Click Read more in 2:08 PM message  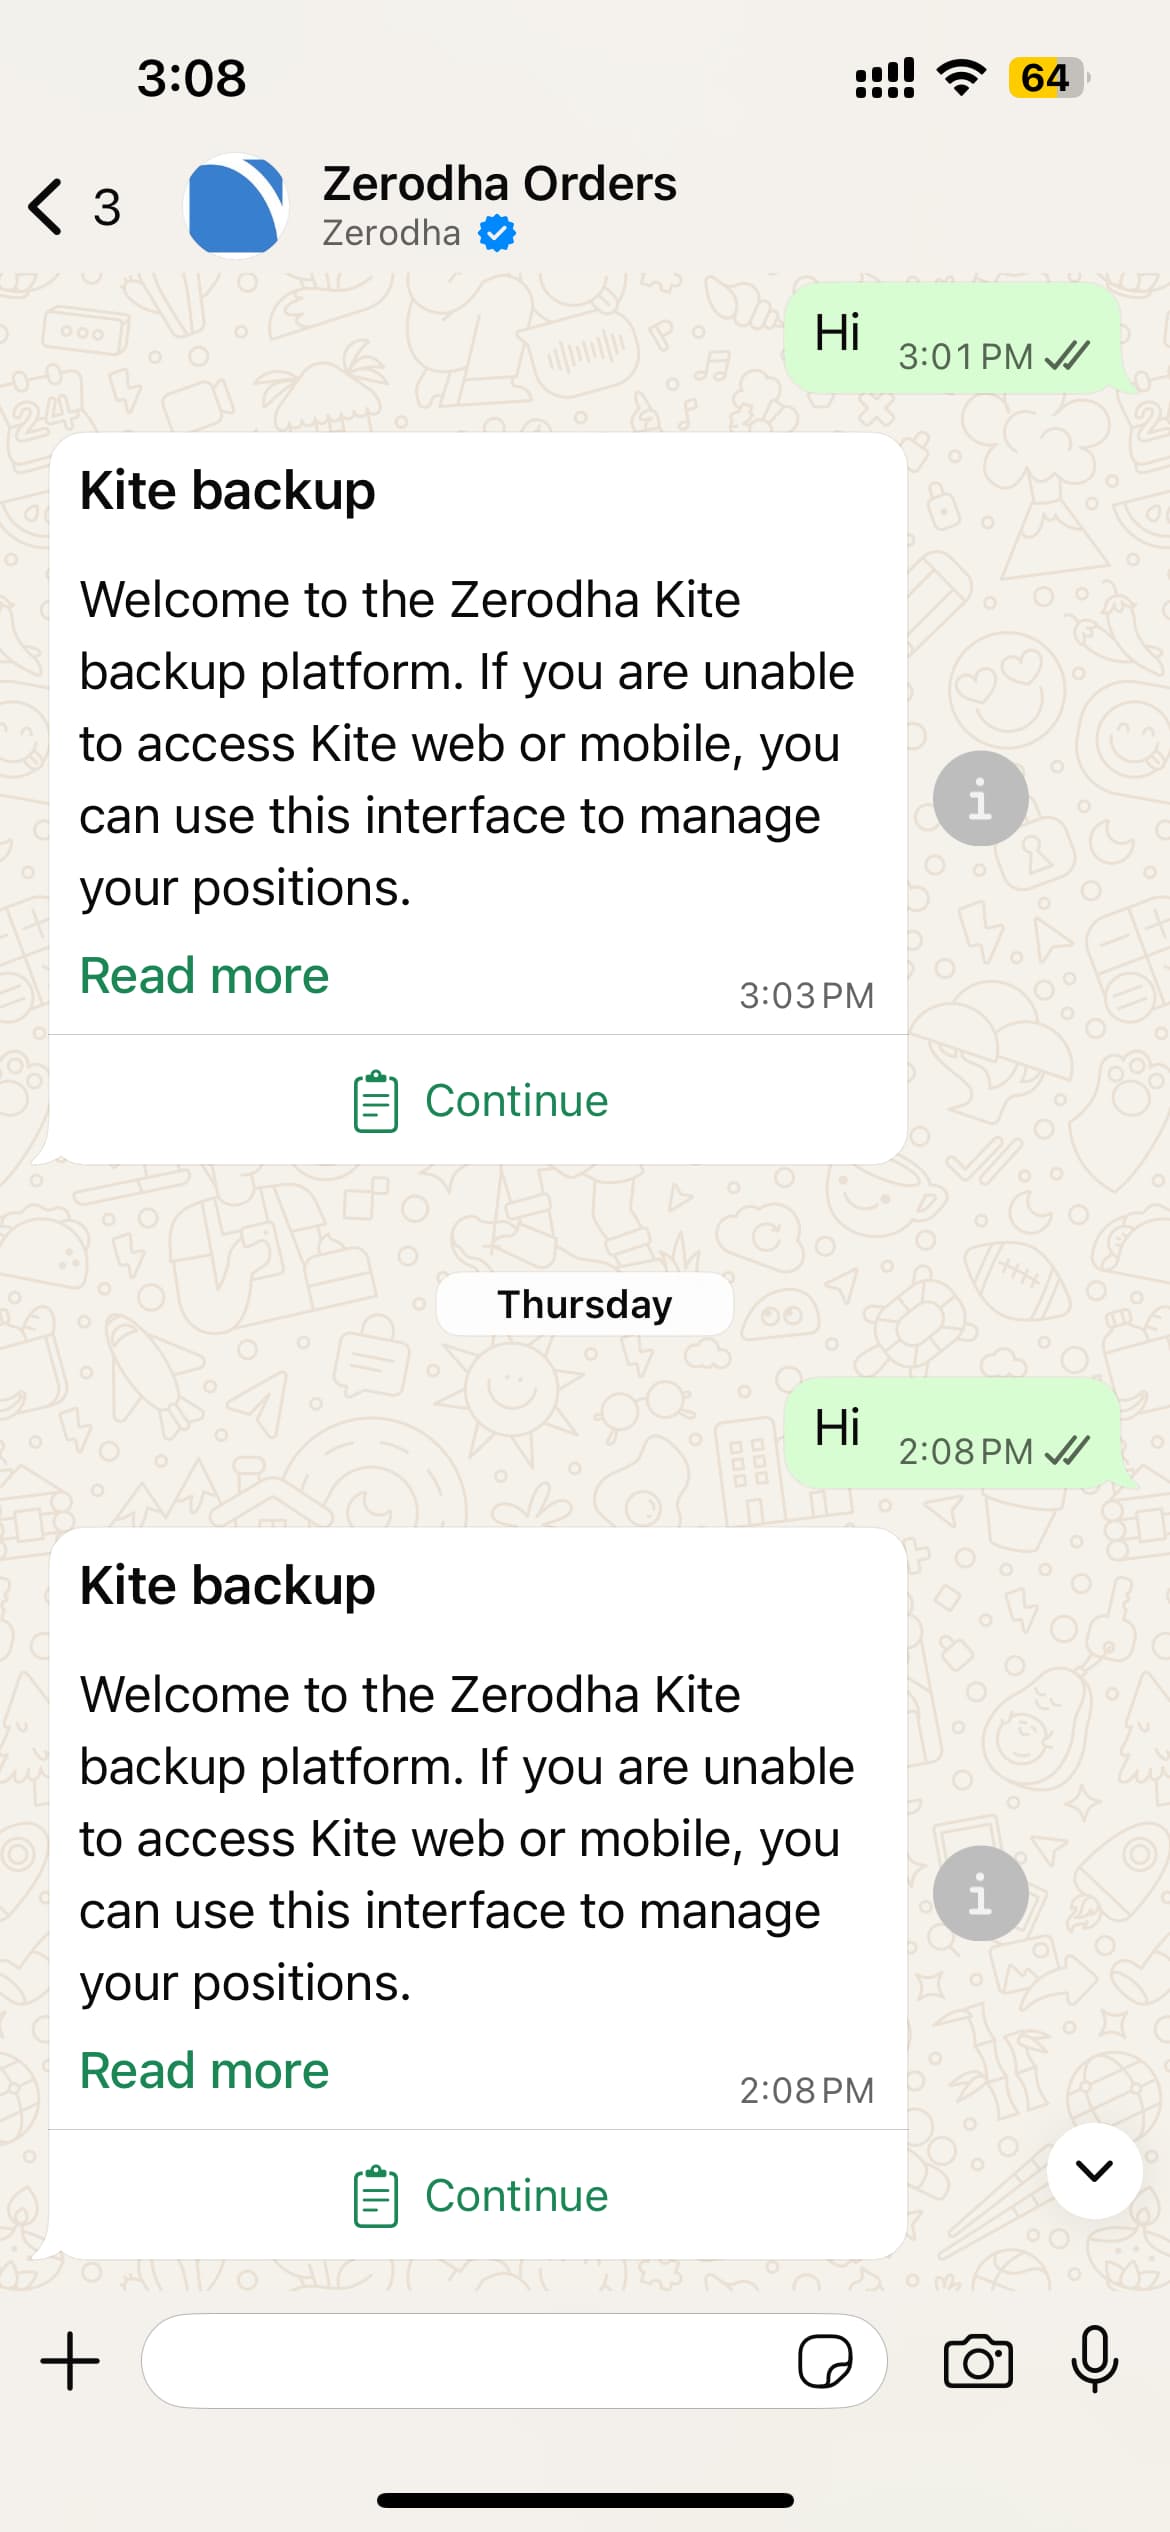(x=204, y=2070)
